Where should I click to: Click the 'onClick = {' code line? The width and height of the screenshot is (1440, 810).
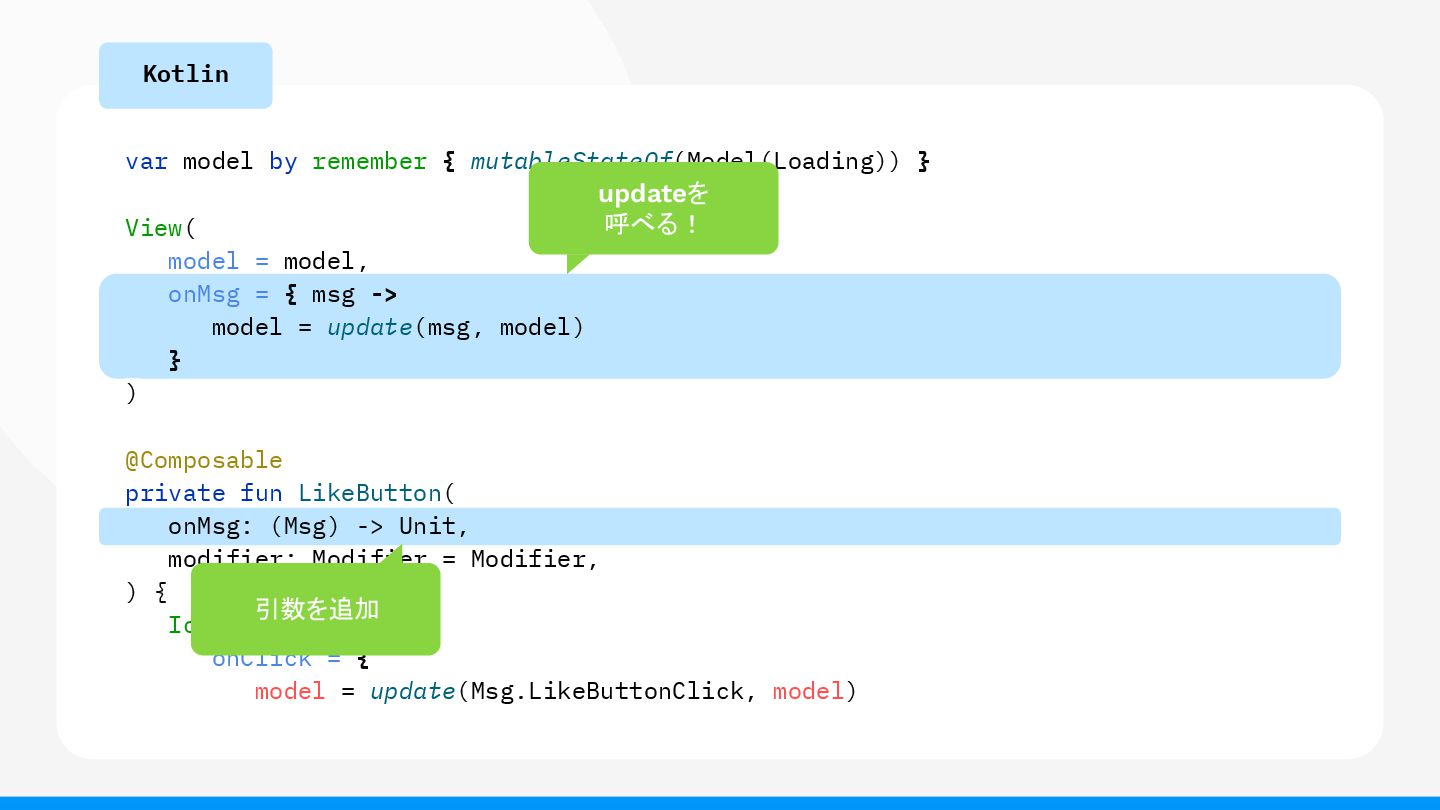(x=290, y=658)
